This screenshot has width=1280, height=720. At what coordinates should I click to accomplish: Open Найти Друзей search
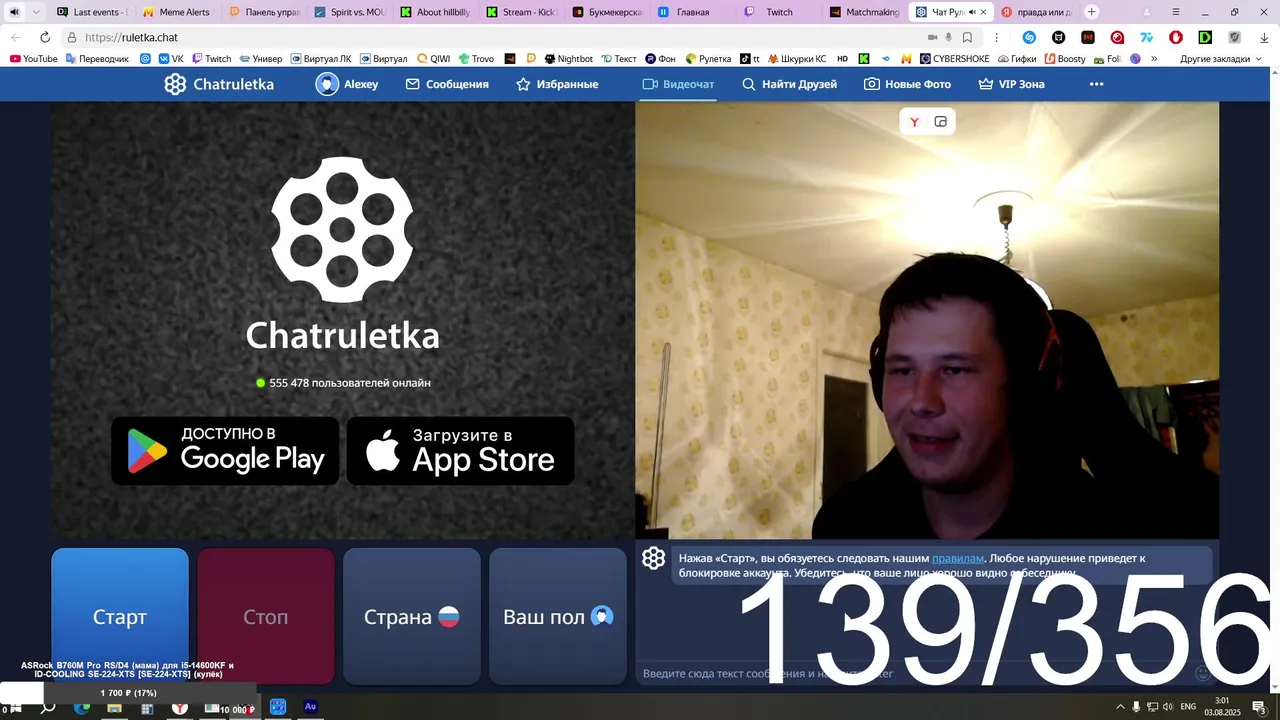(789, 84)
